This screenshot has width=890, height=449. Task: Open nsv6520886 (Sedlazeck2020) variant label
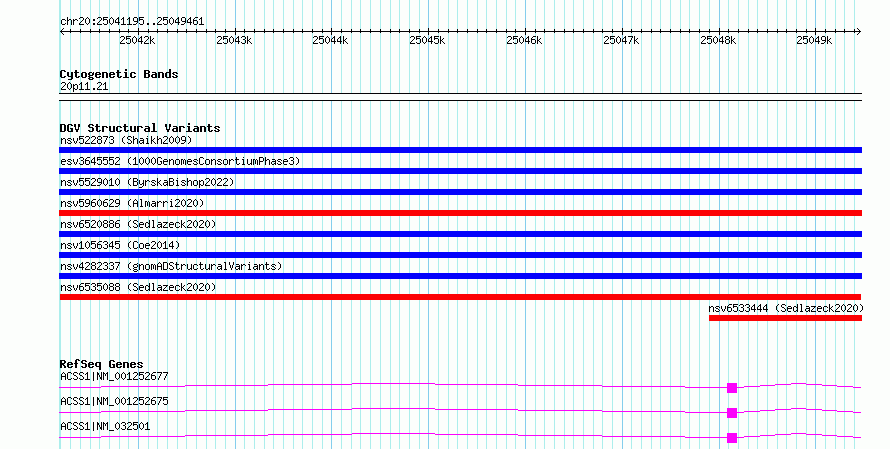[138, 224]
